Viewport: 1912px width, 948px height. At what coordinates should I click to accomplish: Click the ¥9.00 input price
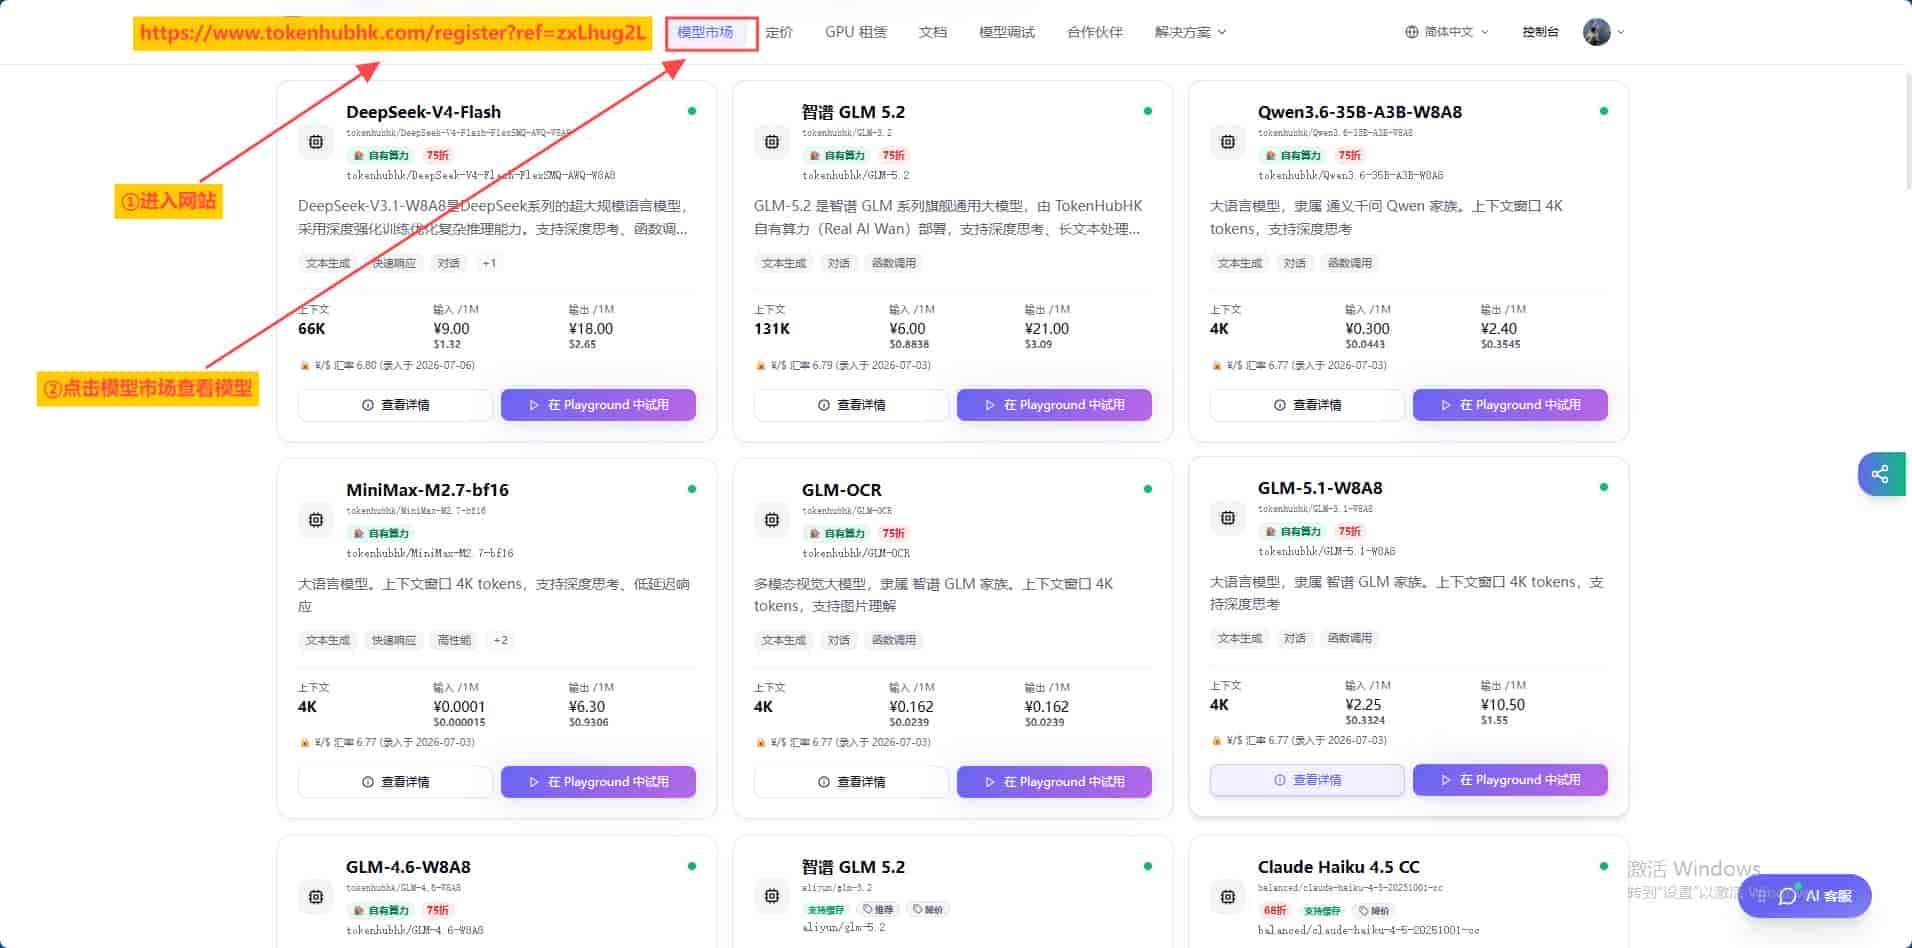pos(451,328)
